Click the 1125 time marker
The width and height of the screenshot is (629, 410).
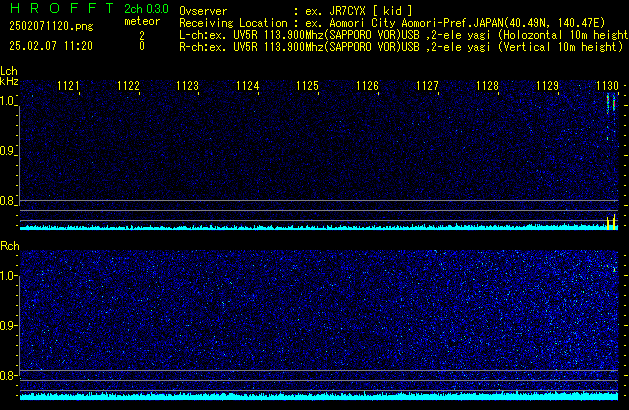point(307,86)
